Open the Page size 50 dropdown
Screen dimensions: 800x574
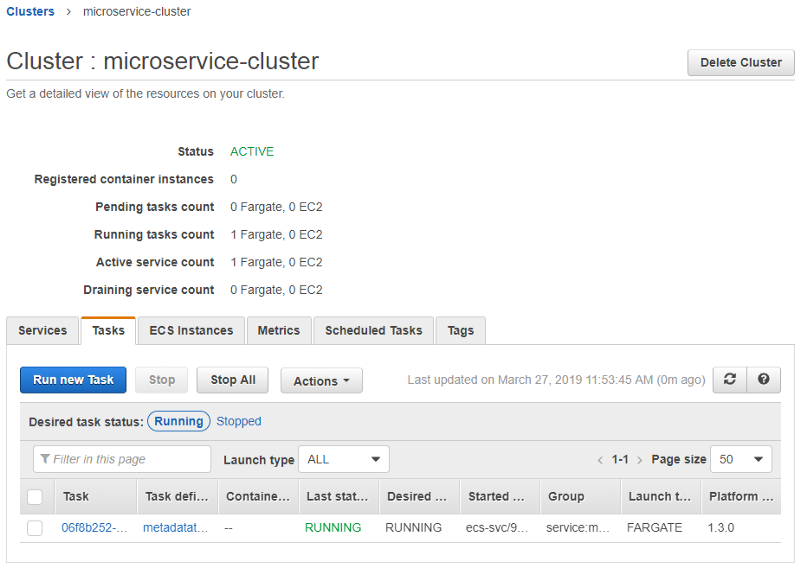[741, 459]
